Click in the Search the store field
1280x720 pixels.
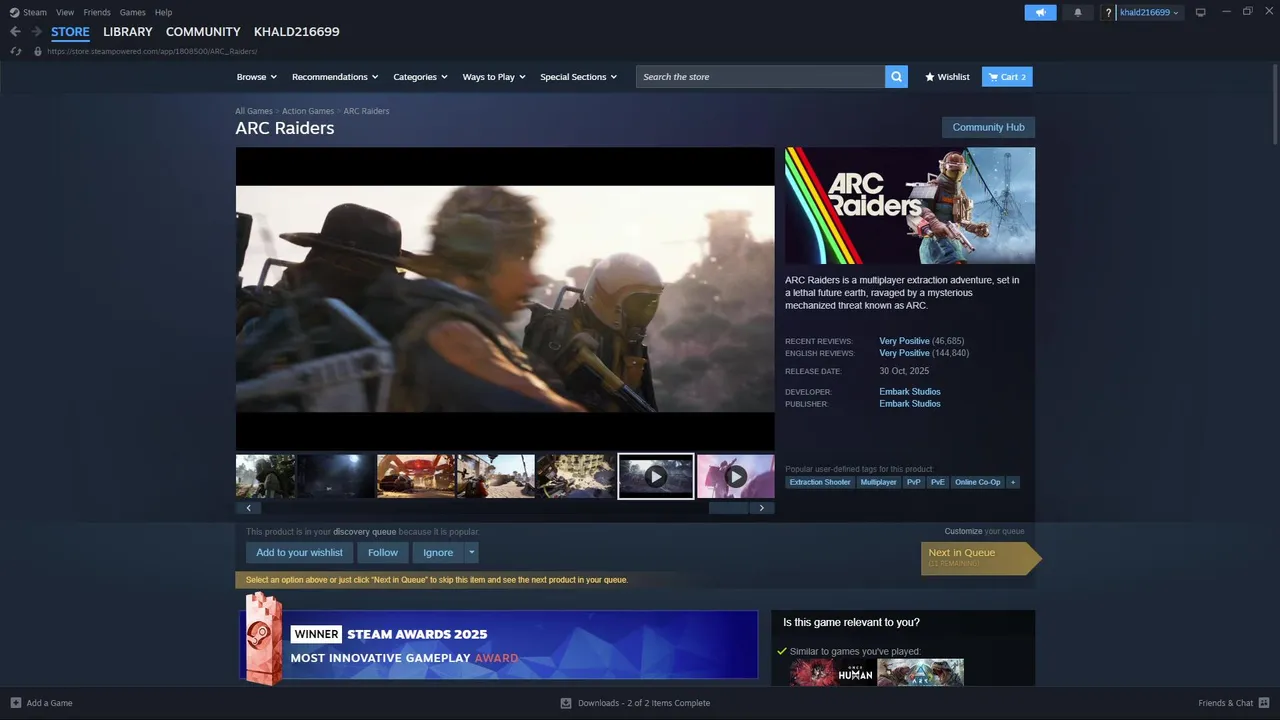760,77
